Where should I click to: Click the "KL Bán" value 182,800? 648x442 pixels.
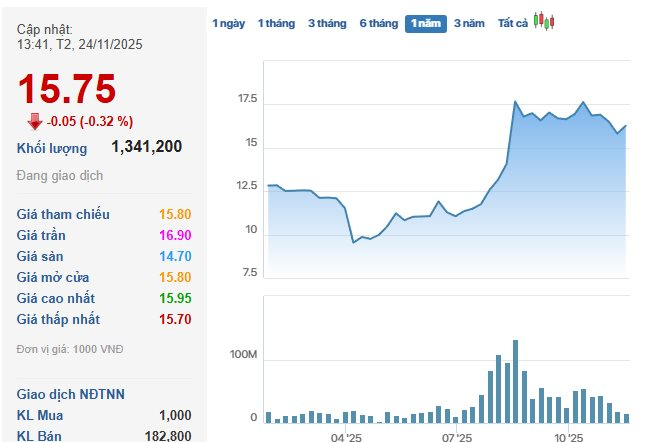click(x=168, y=435)
